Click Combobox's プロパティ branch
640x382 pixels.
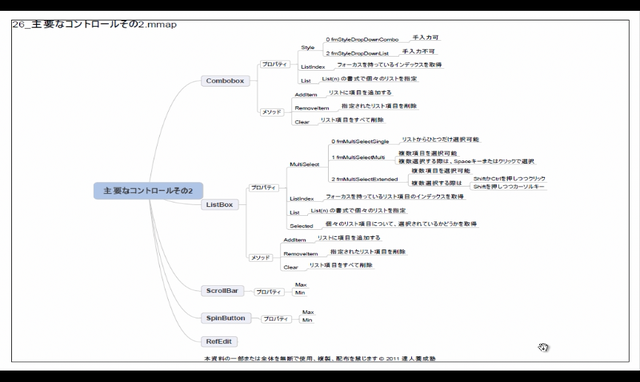click(x=274, y=64)
